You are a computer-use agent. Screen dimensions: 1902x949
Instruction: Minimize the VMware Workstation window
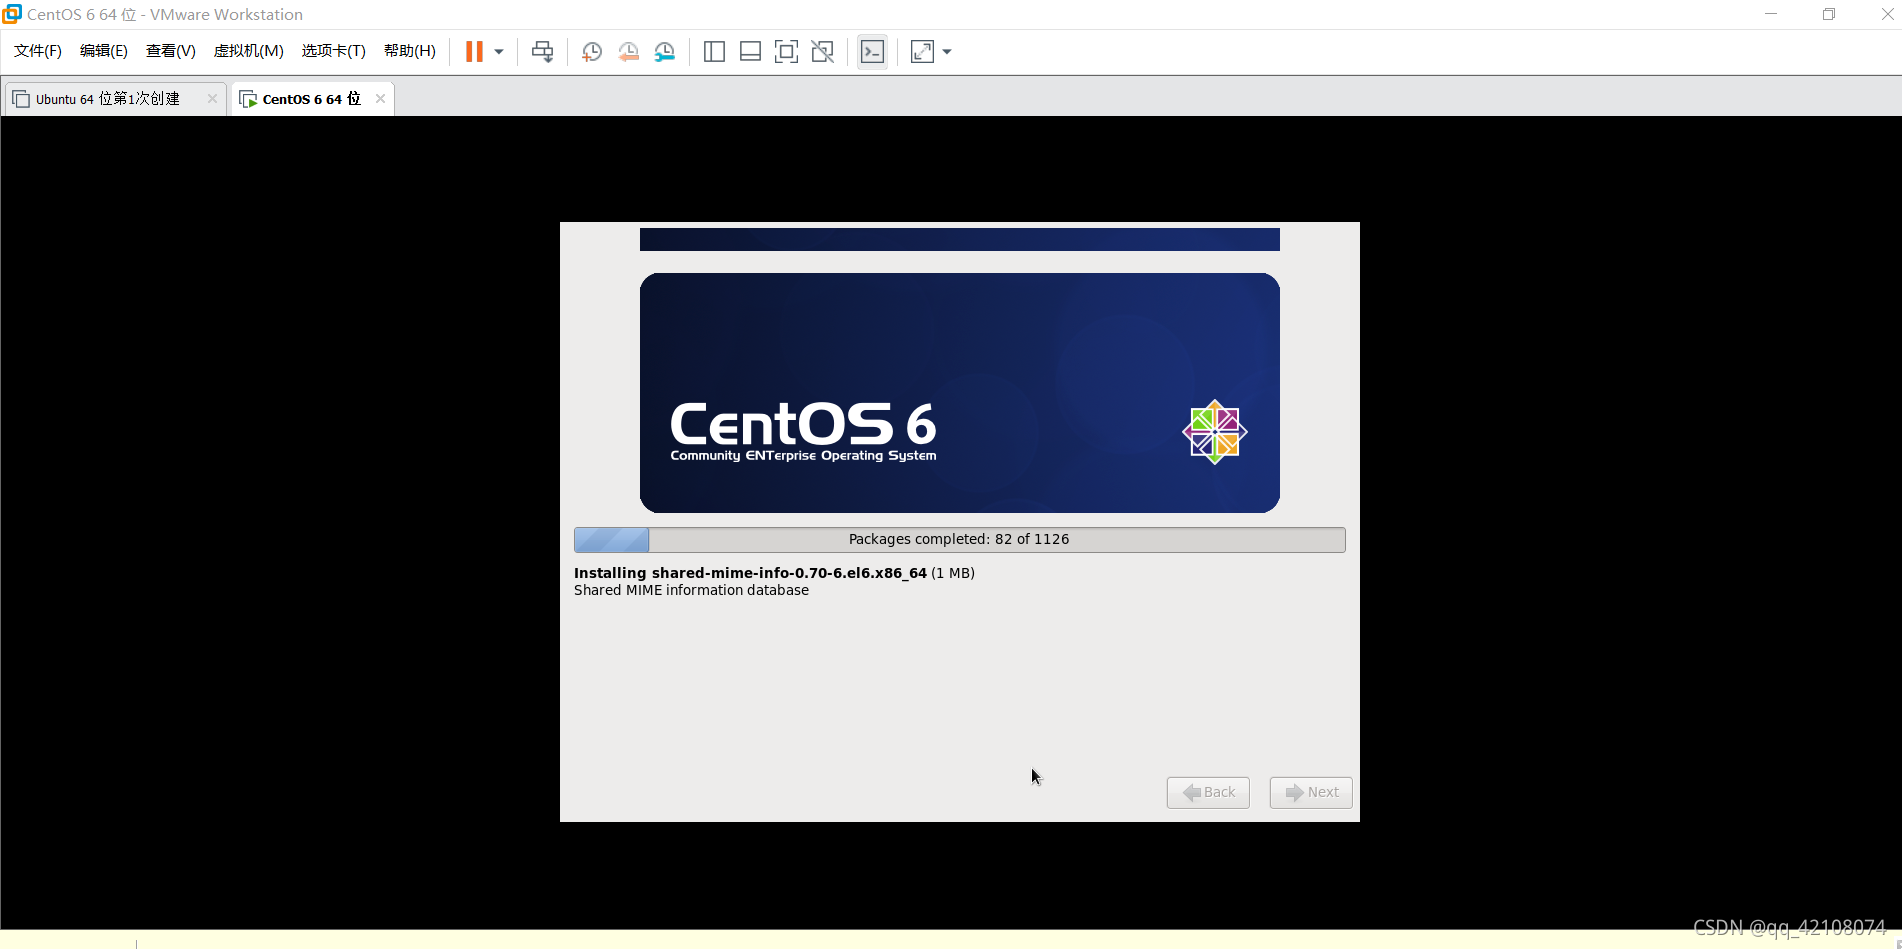pos(1771,14)
